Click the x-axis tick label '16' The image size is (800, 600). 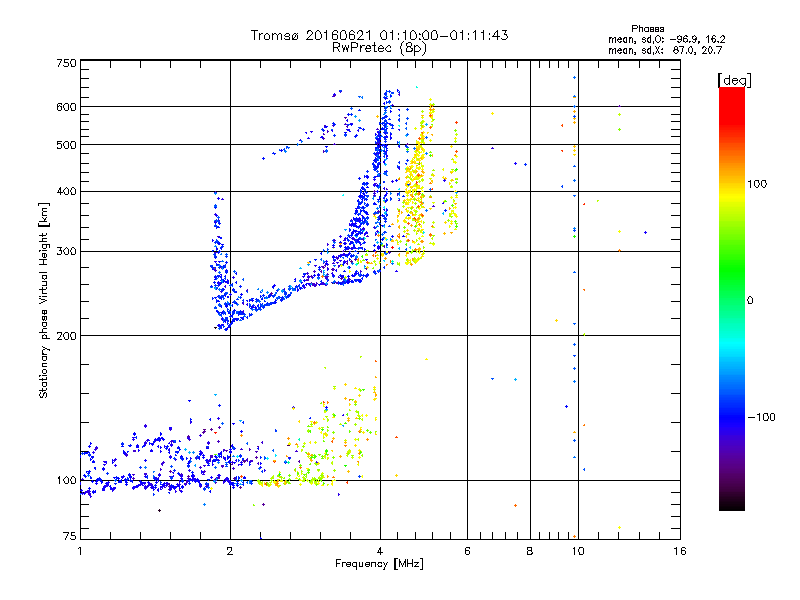pos(680,551)
